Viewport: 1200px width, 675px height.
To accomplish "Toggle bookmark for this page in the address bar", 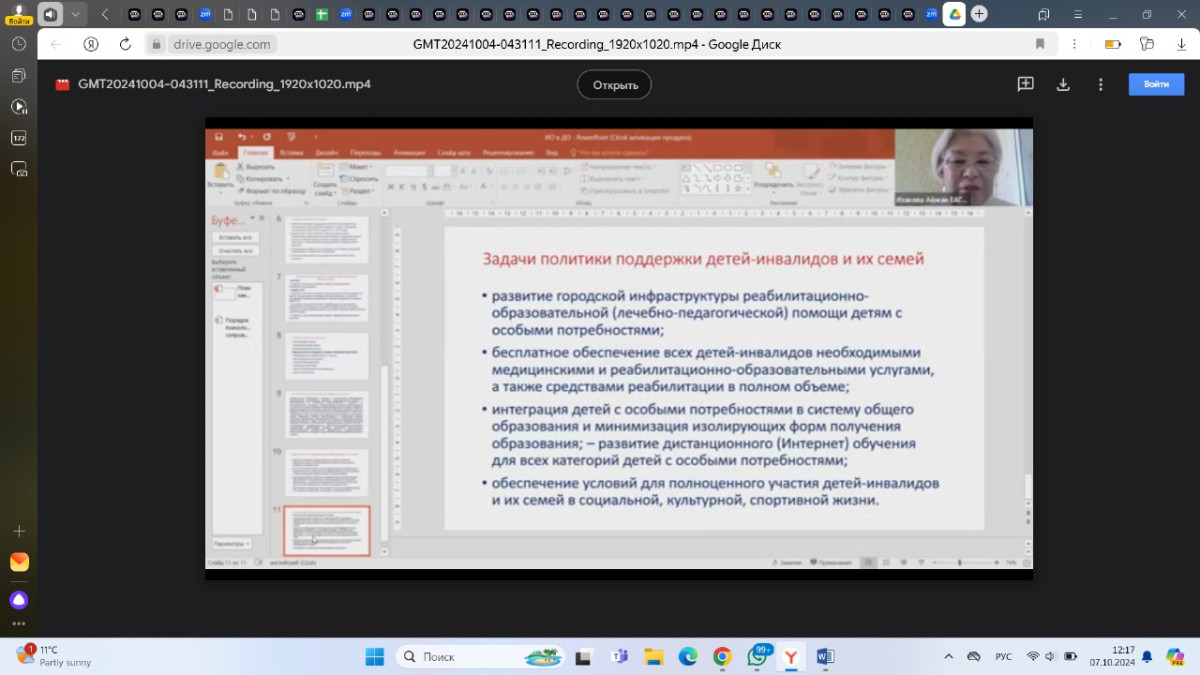I will pos(1040,44).
